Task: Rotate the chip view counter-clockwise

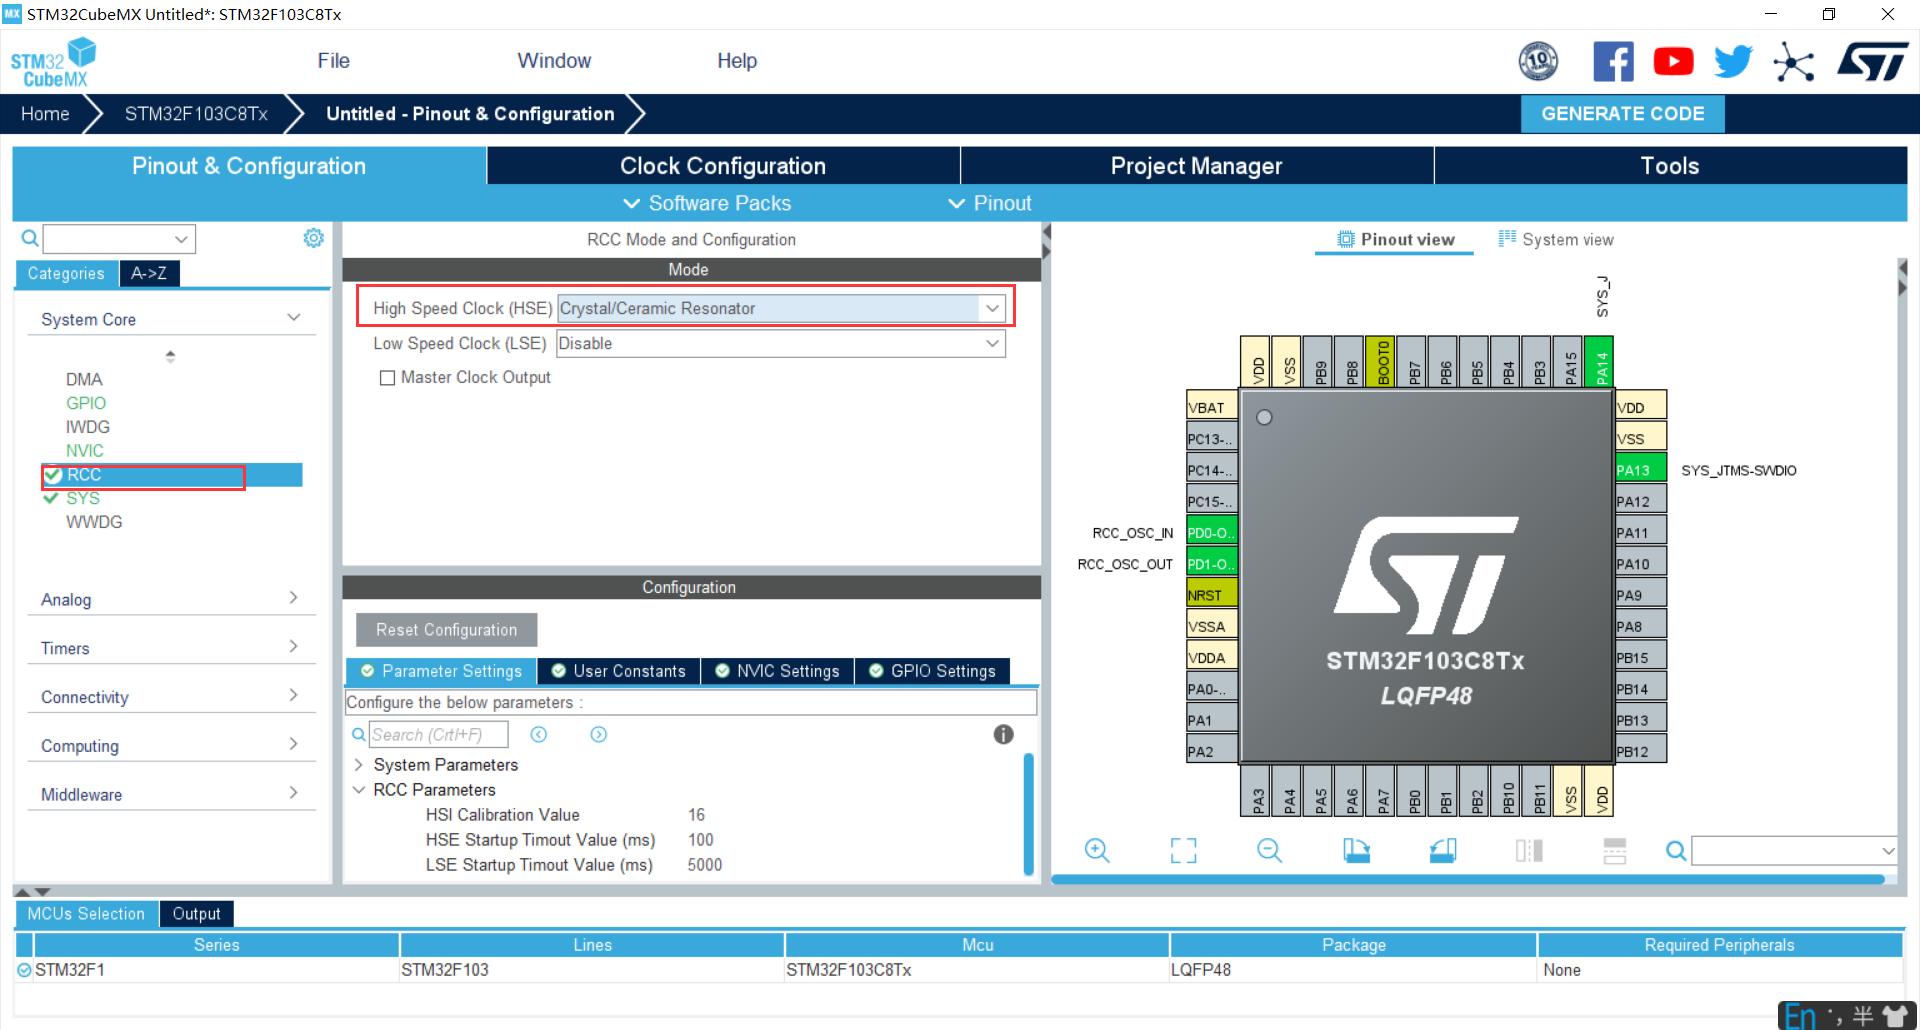Action: coord(1443,851)
